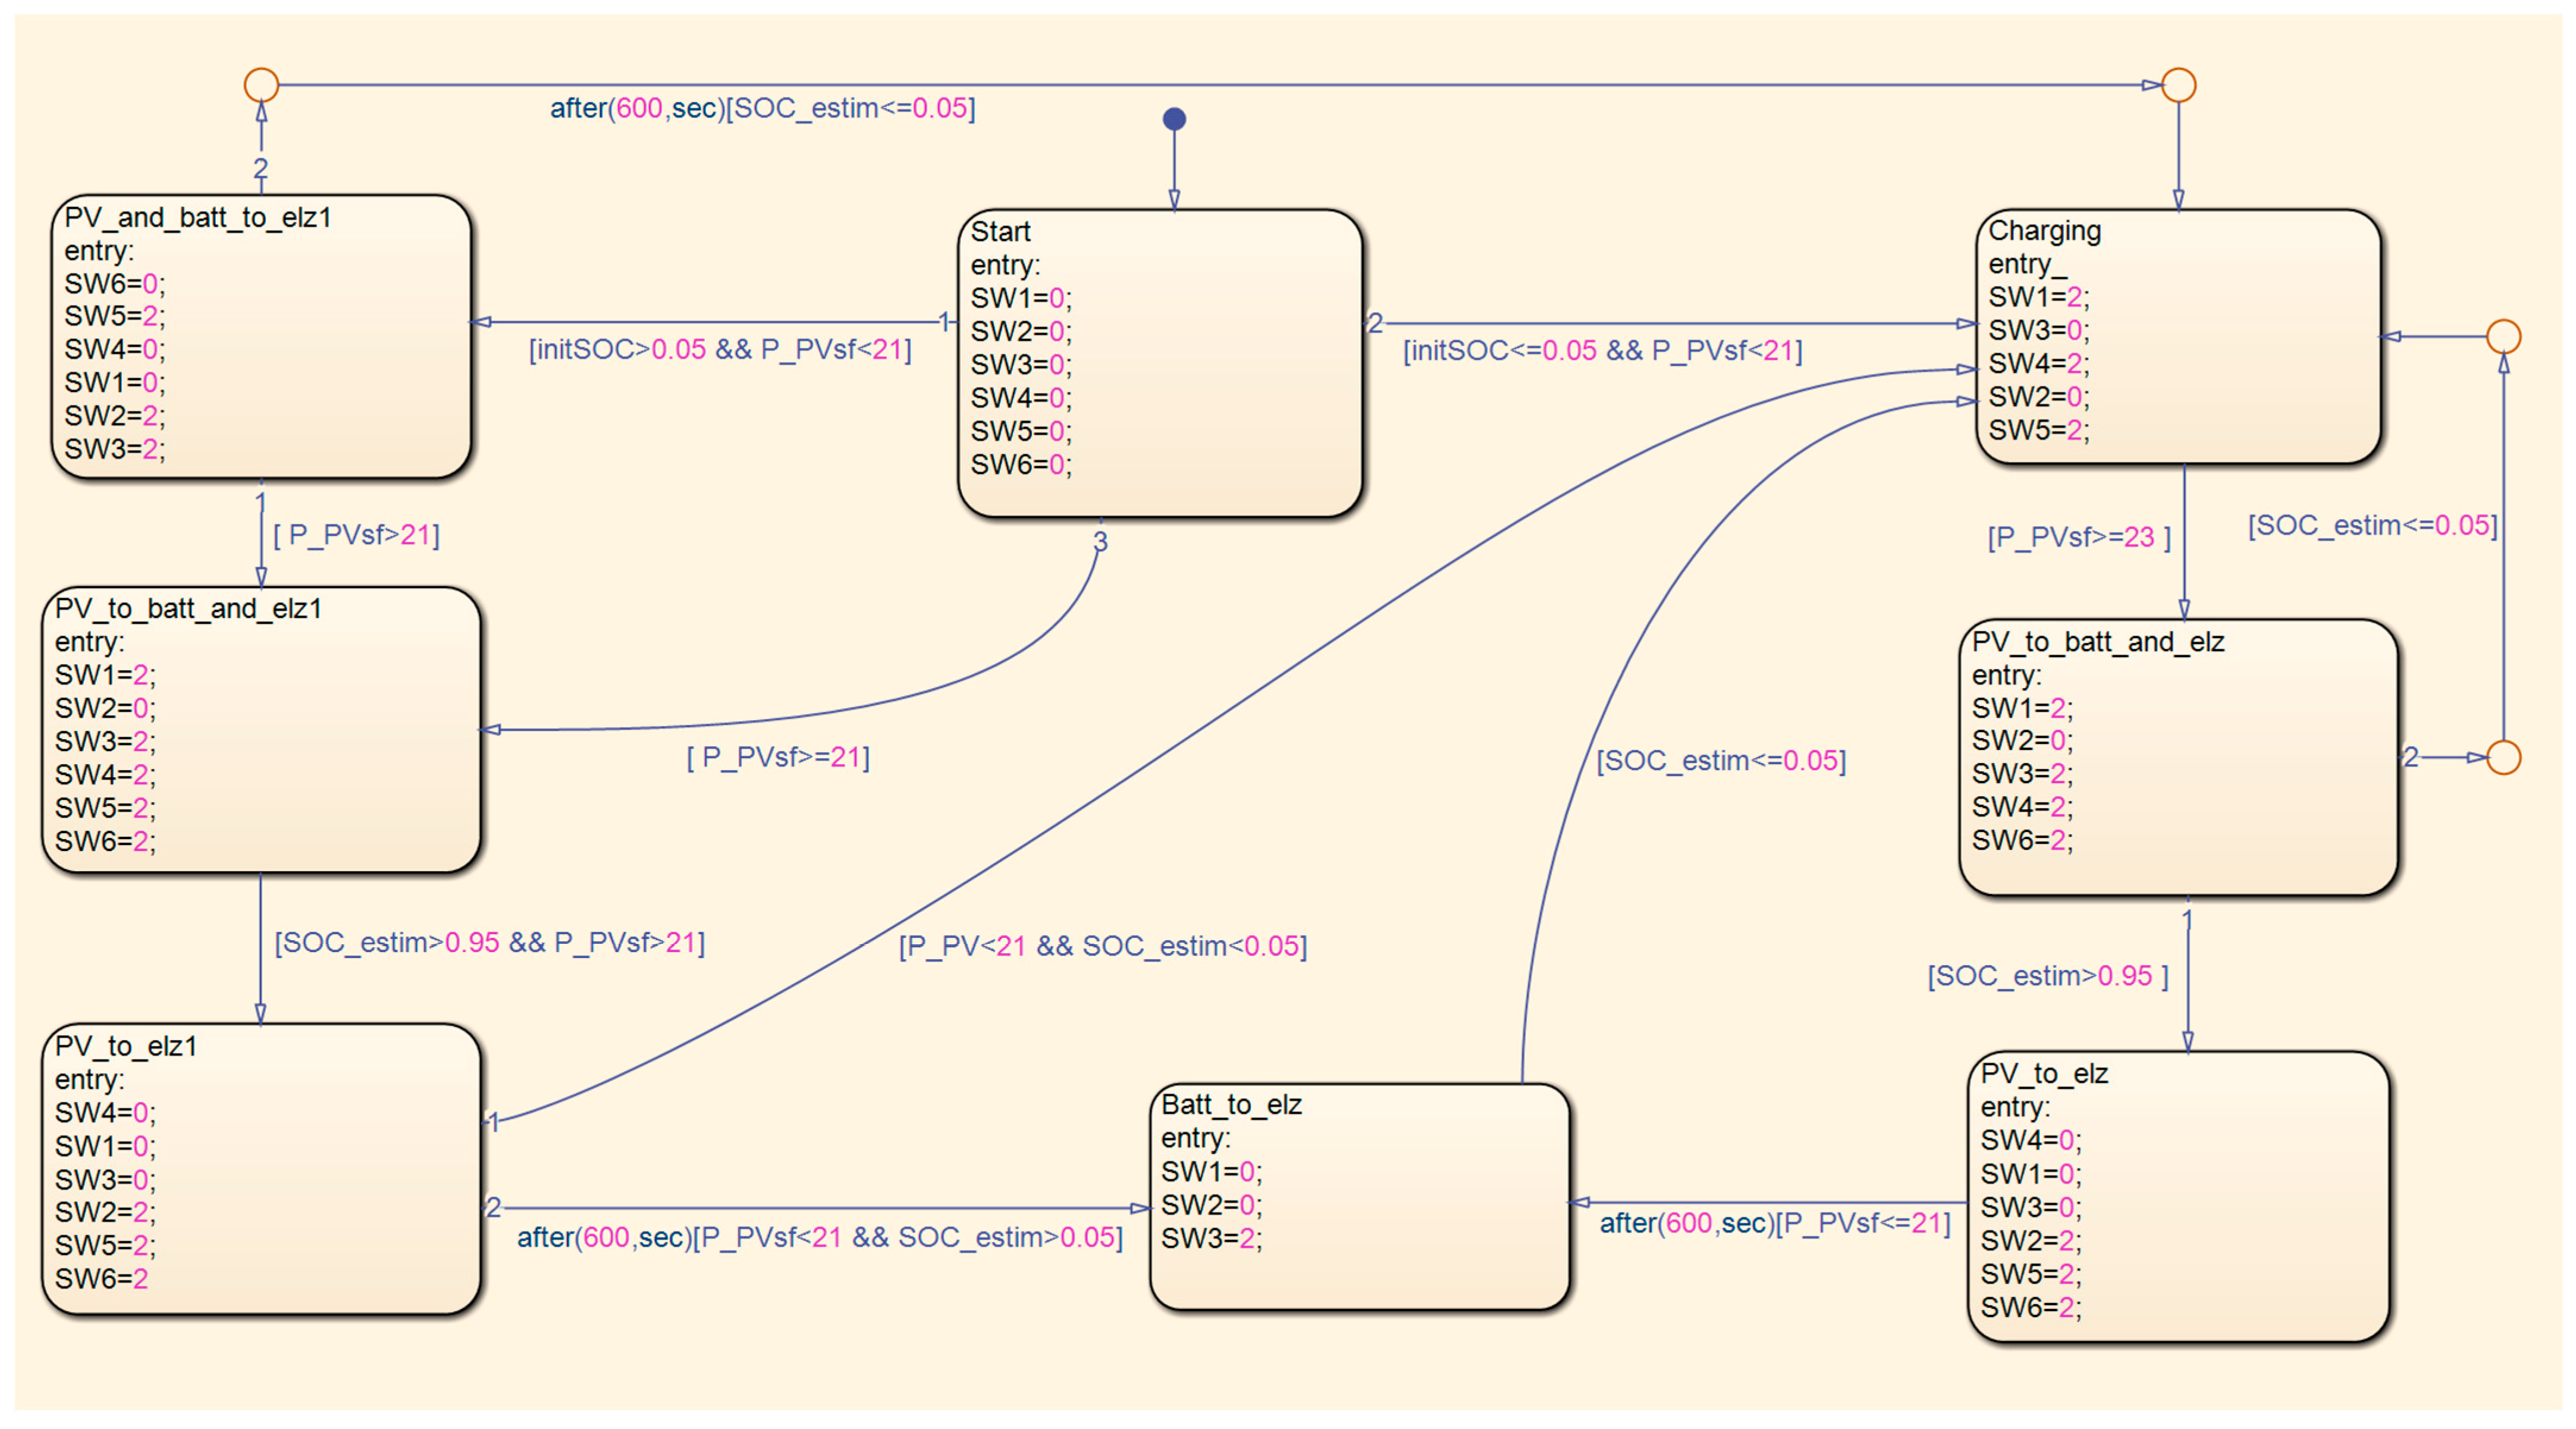This screenshot has height=1429, width=2576.
Task: Click the [P_PVsf>=23 ] transition label
Action: point(2078,537)
